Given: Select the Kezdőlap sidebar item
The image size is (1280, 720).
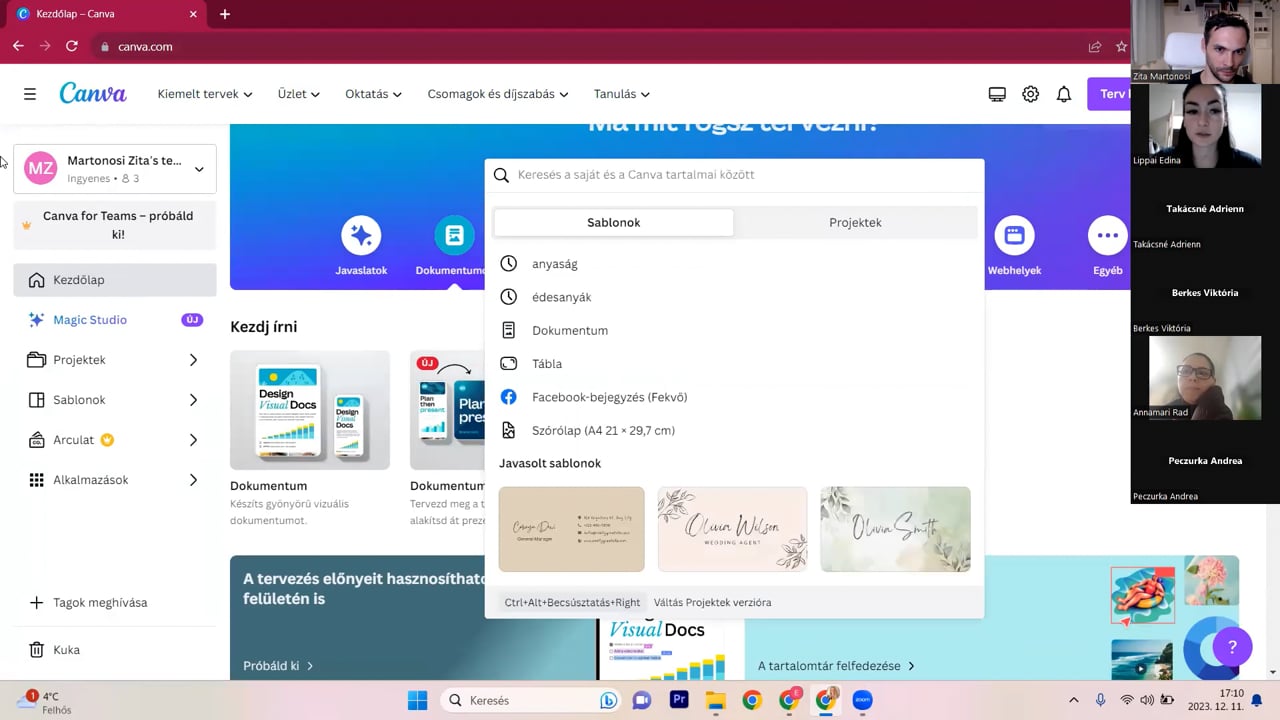Looking at the screenshot, I should point(115,280).
